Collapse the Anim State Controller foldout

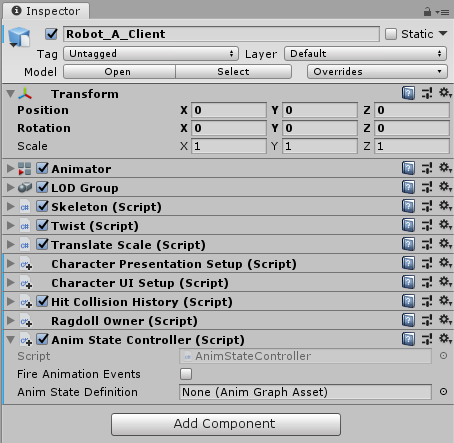point(11,340)
